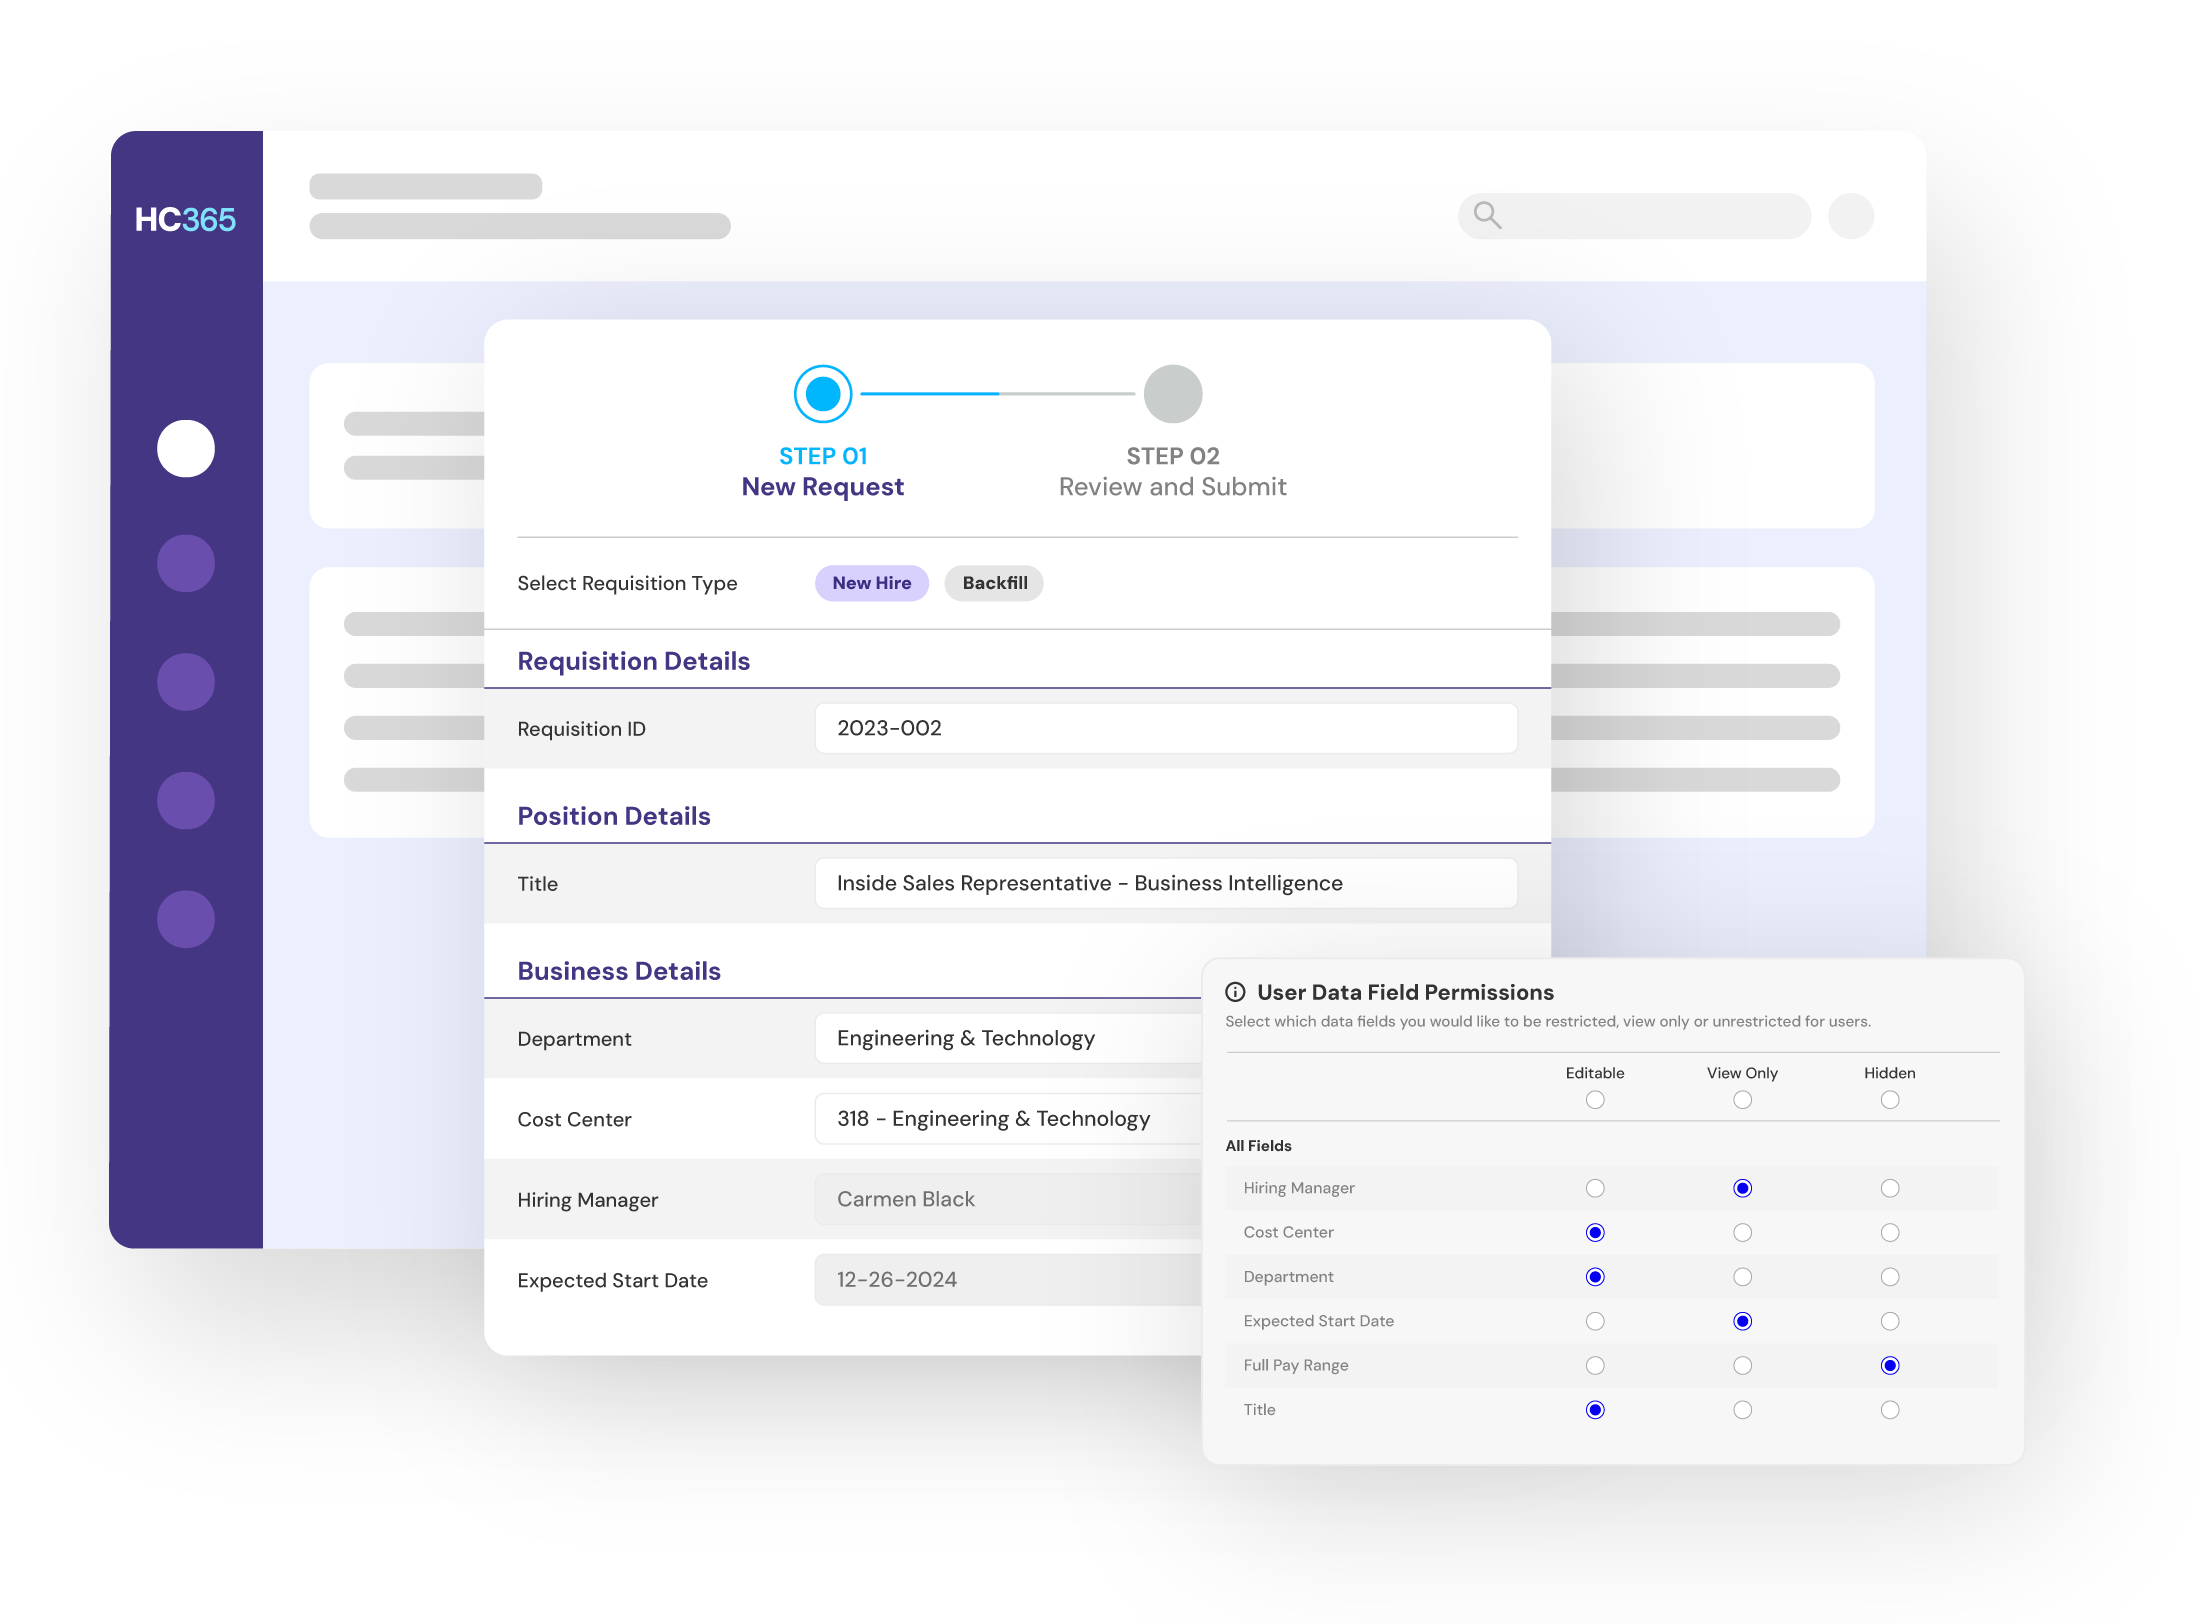Click the Title input field

[1165, 883]
